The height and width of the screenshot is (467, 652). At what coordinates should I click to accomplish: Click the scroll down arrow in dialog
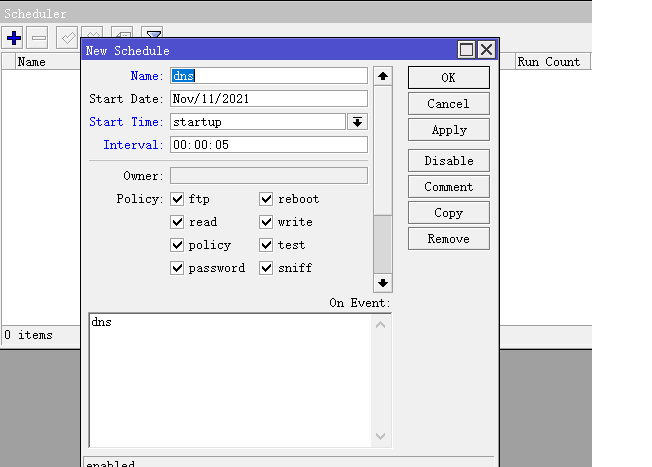click(383, 283)
